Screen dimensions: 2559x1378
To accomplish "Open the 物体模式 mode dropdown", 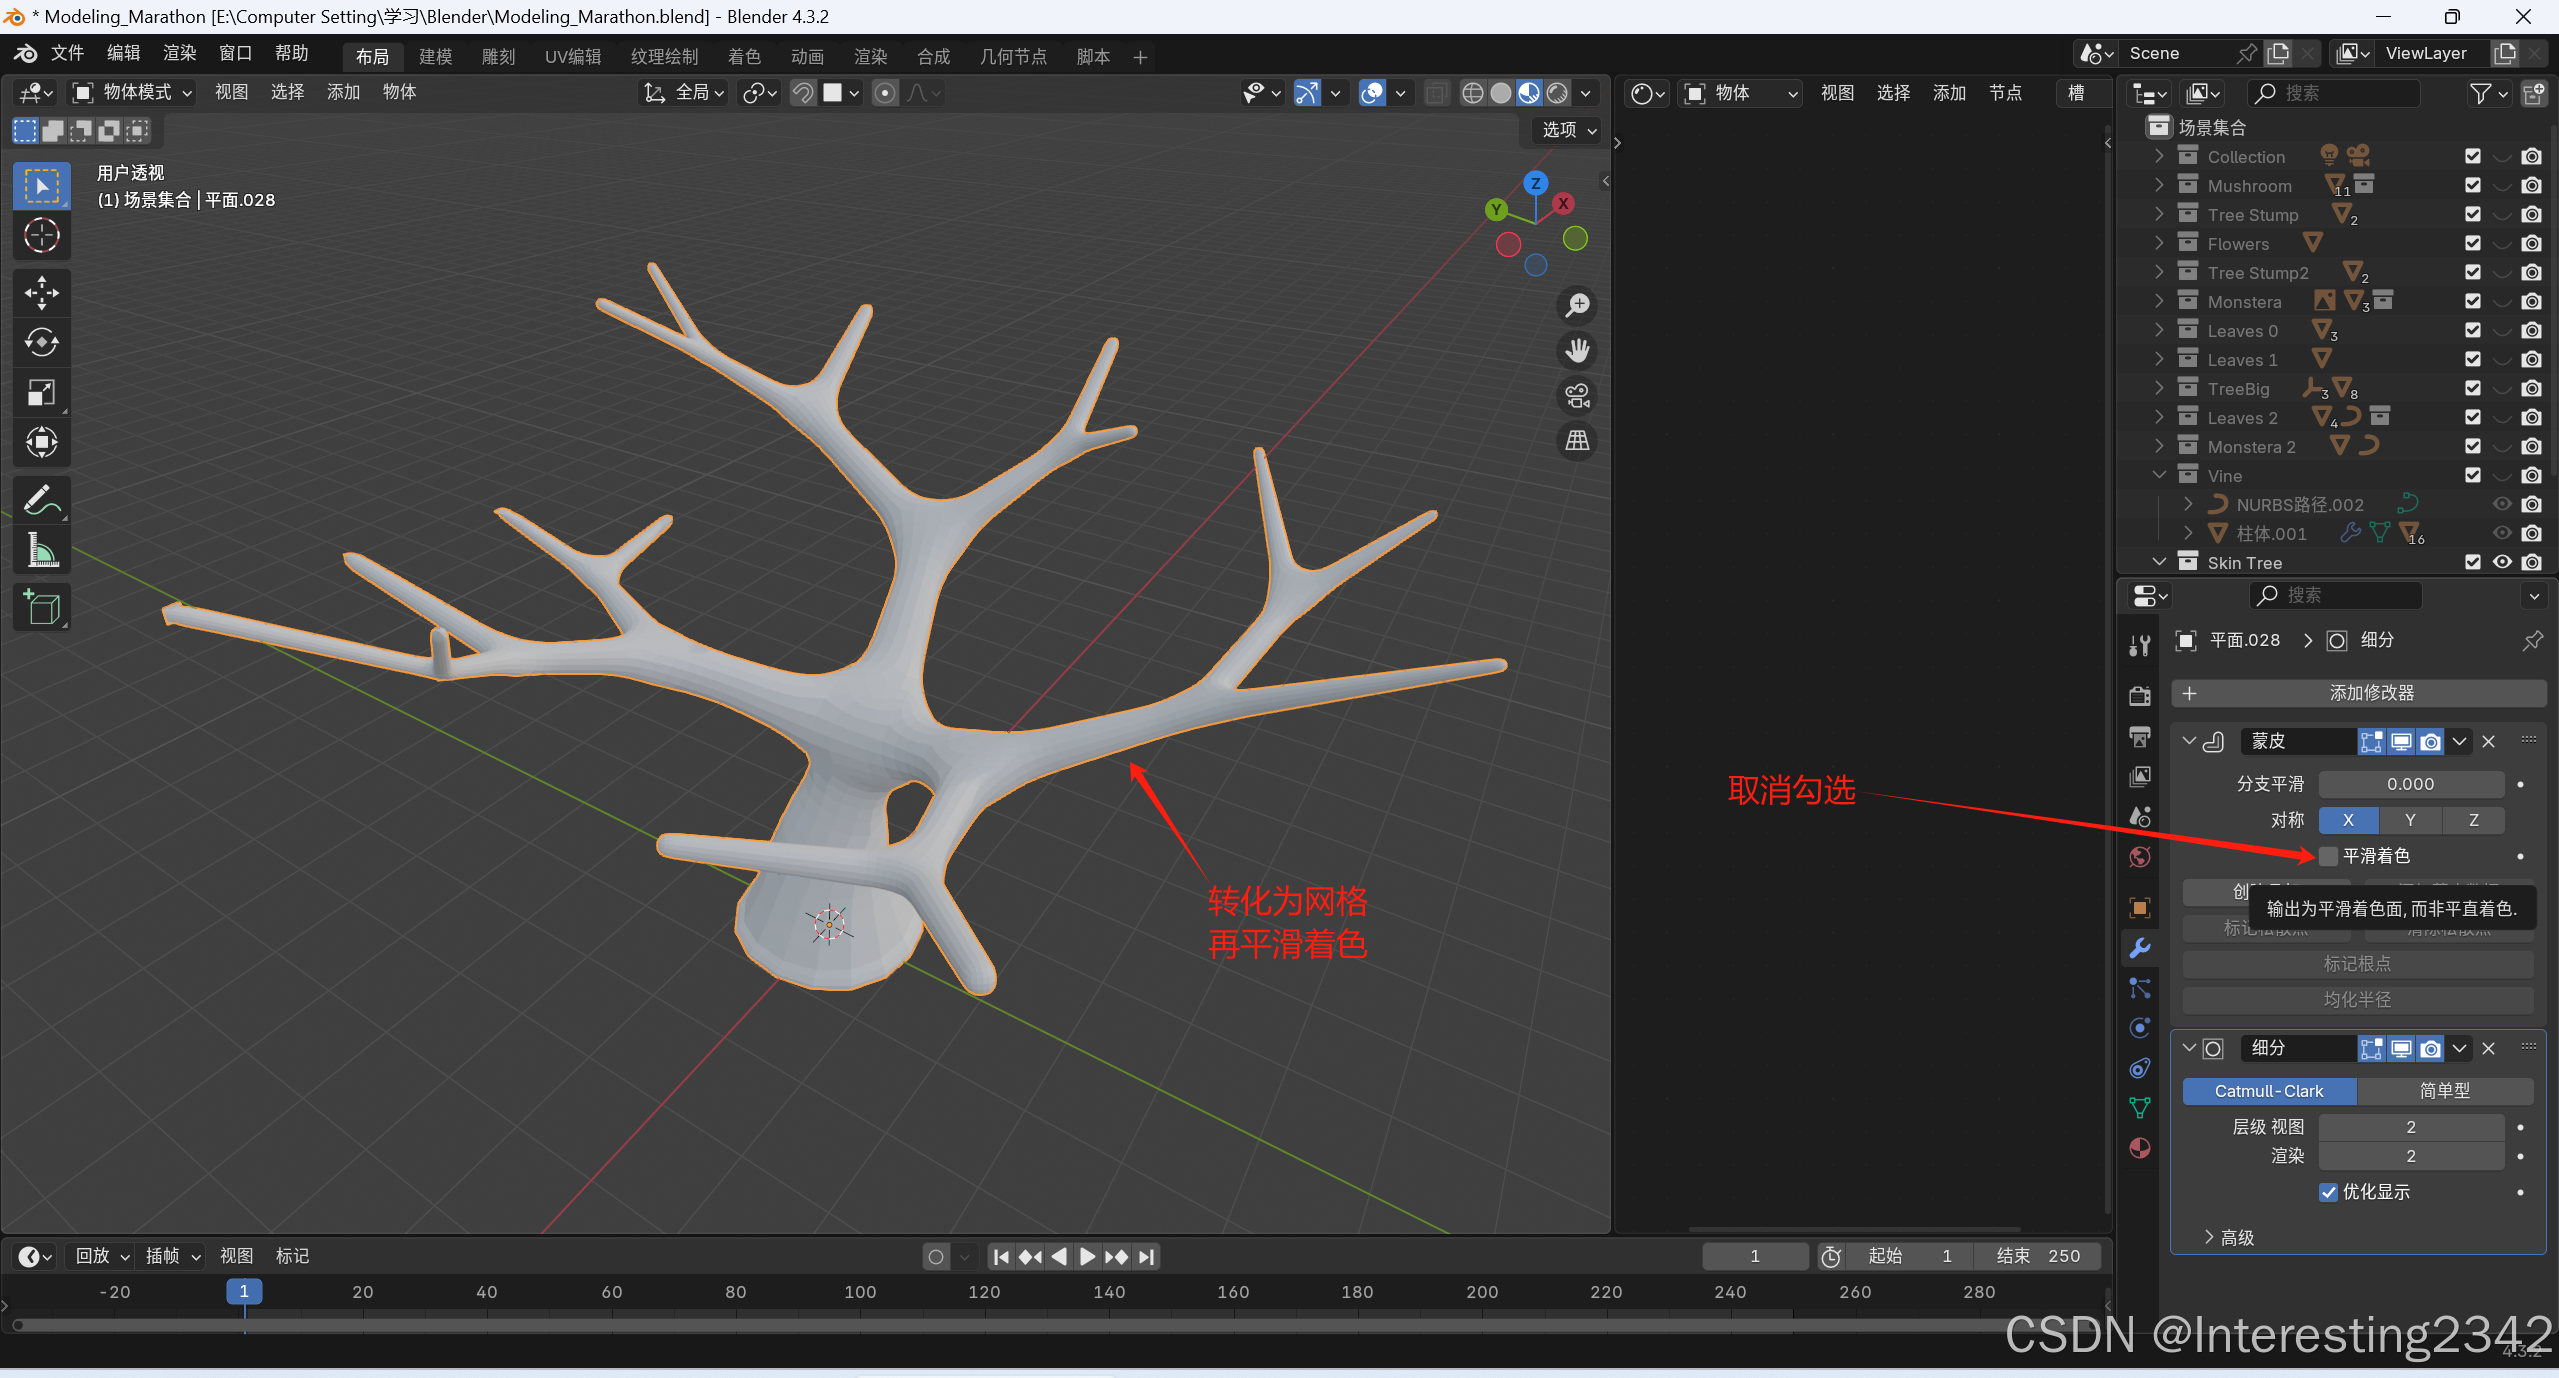I will tap(132, 92).
